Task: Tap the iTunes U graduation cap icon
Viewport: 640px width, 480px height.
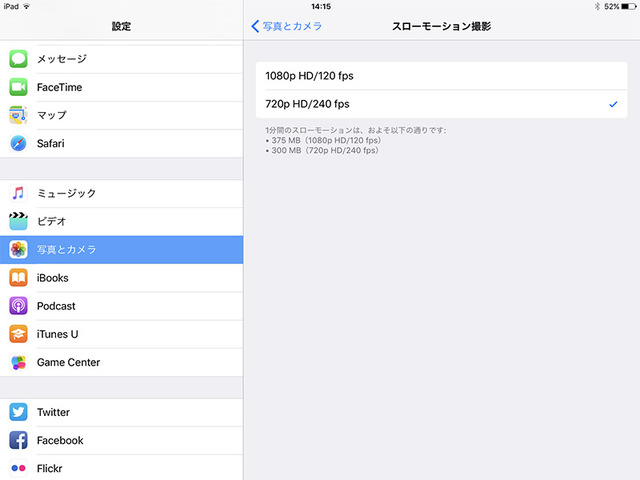Action: (x=18, y=334)
